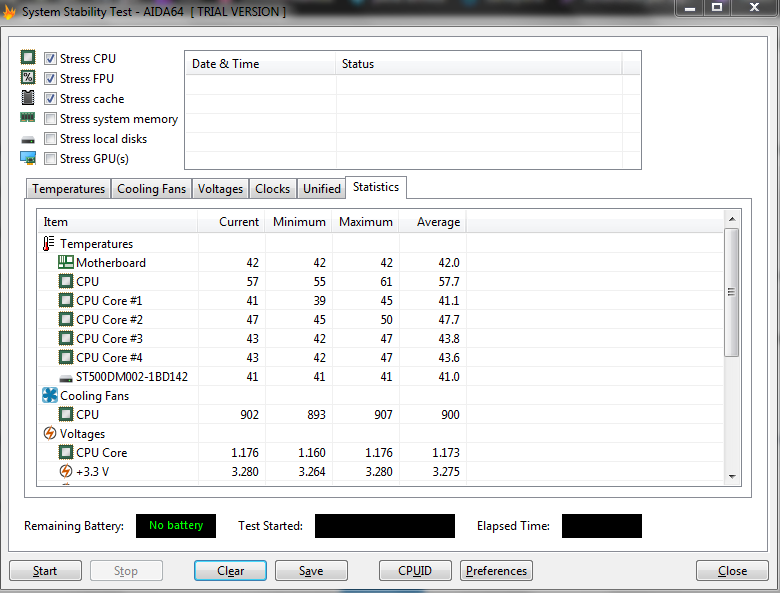780x593 pixels.
Task: Click the RAM module icon beside Stress system memory
Action: pyautogui.click(x=27, y=117)
